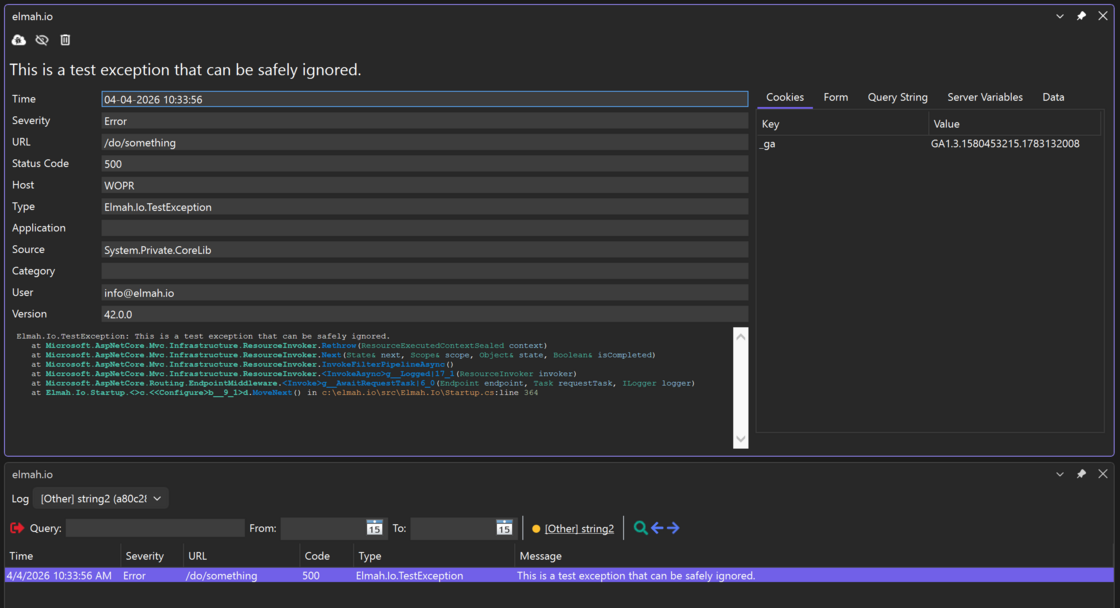1120x608 pixels.
Task: Go to previous page with left arrow
Action: 657,528
